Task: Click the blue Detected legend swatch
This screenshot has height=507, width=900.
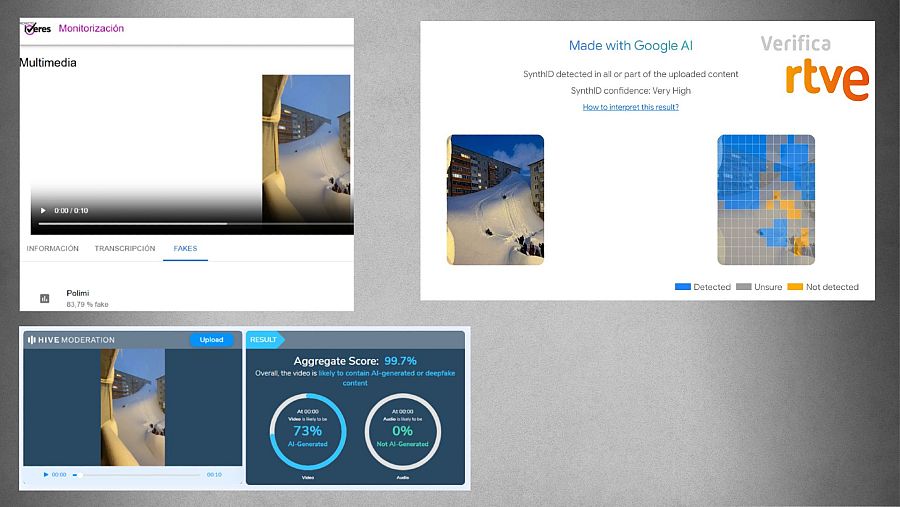Action: coord(683,287)
